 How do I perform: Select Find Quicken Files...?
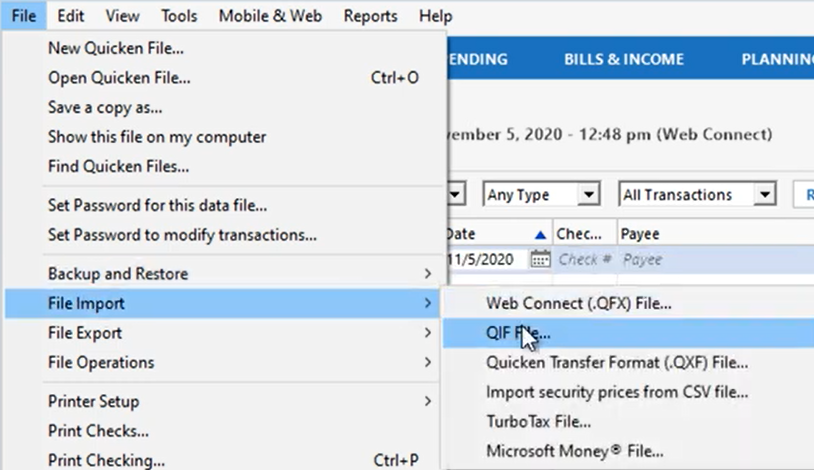(223, 167)
